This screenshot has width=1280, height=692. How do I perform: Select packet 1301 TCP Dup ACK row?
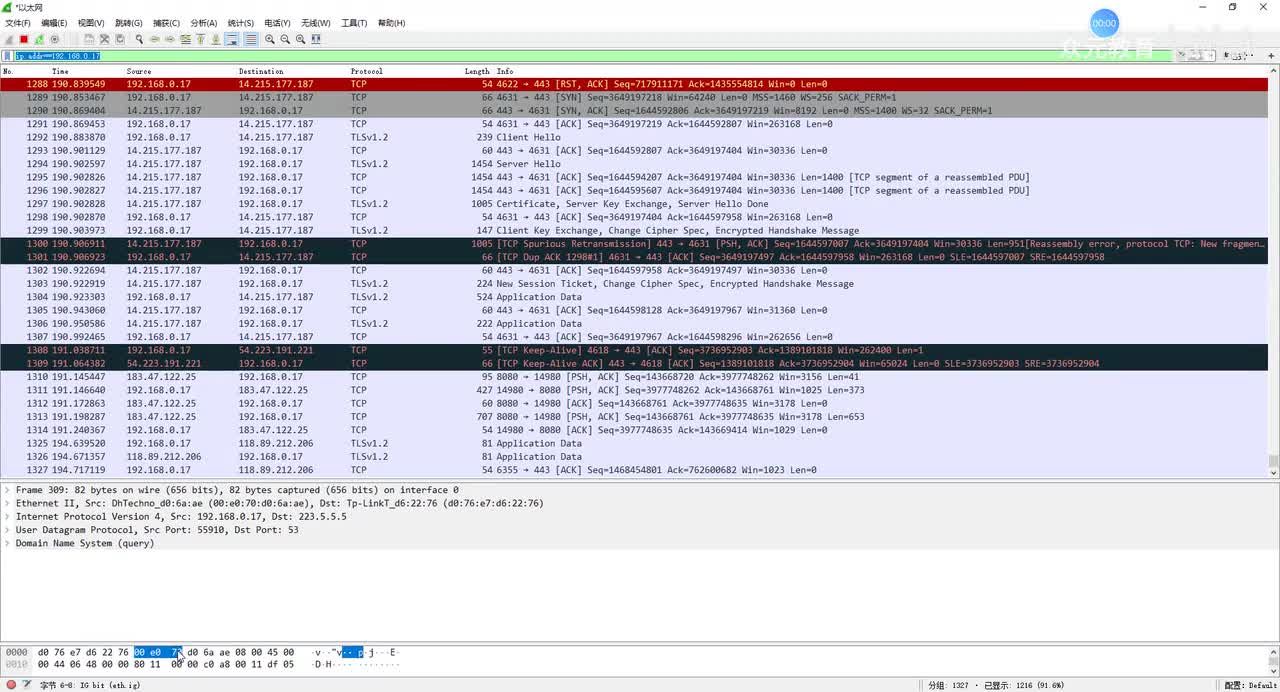point(634,257)
